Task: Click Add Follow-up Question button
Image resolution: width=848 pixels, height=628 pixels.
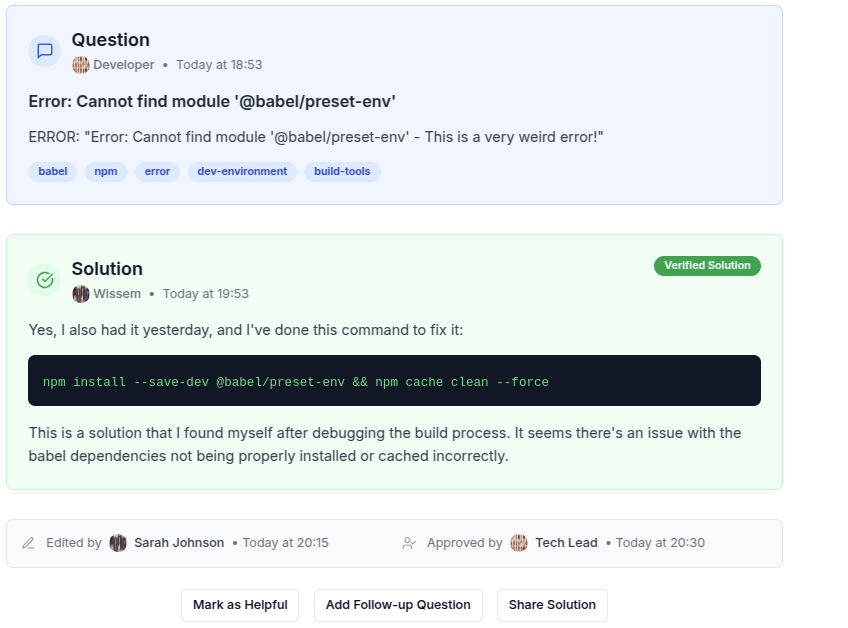Action: tap(398, 605)
